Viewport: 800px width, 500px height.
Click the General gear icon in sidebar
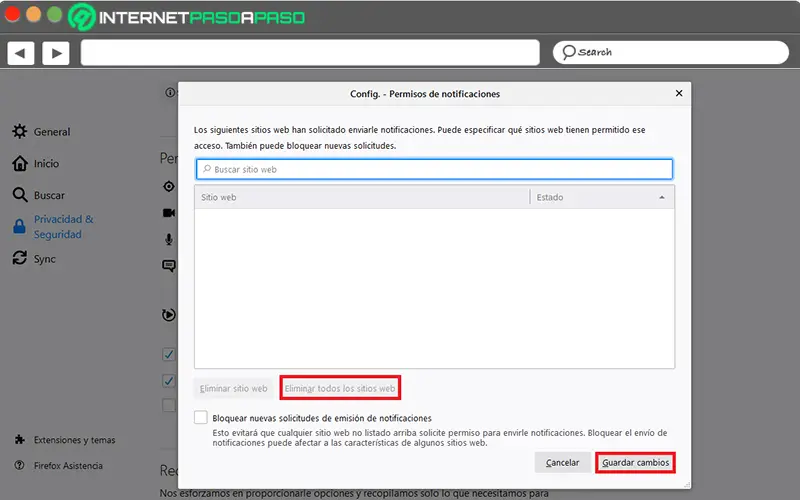click(x=19, y=131)
